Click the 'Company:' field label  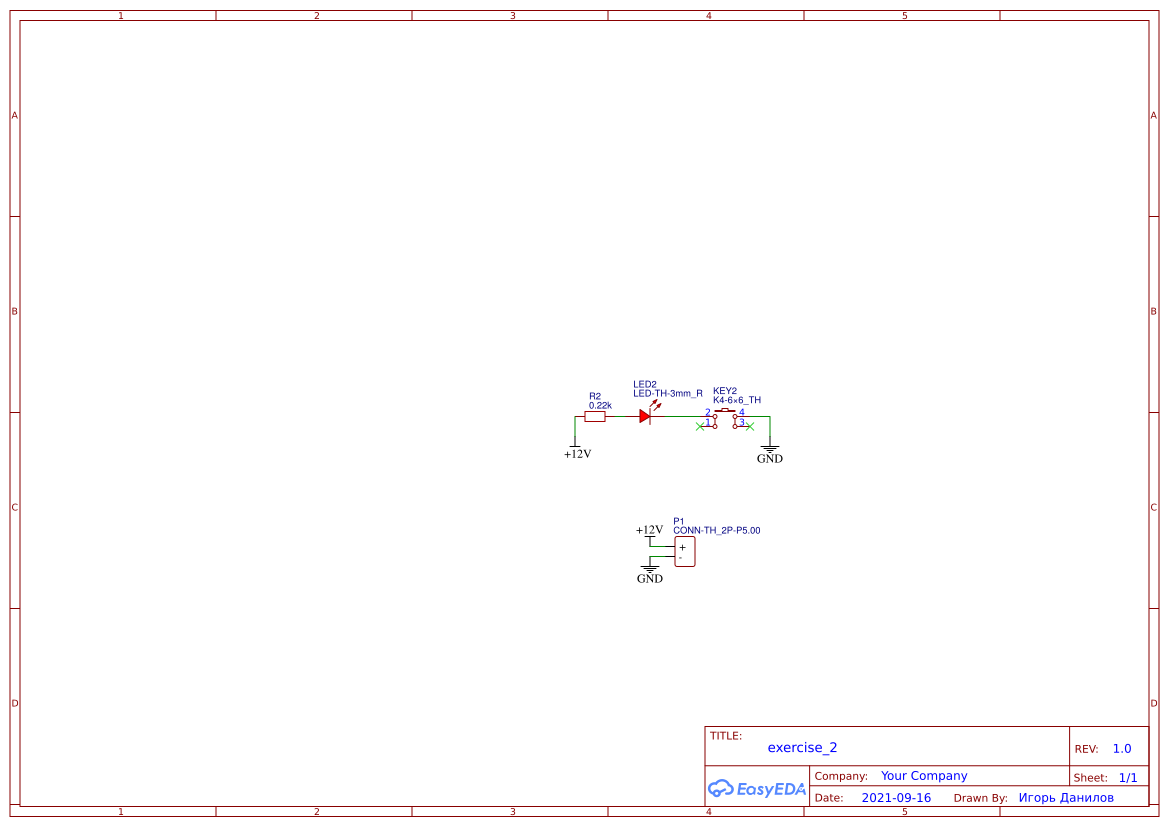pyautogui.click(x=841, y=776)
